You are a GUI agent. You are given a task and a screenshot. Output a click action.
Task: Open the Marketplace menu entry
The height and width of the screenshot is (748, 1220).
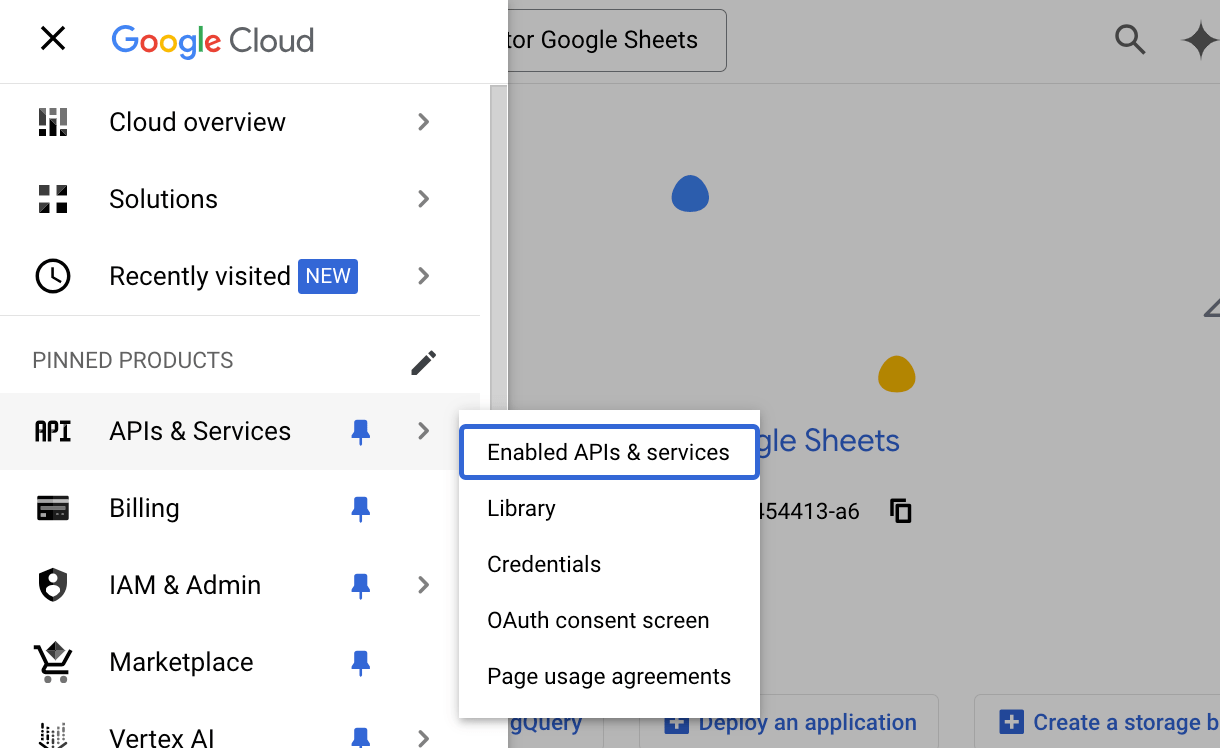pyautogui.click(x=240, y=662)
